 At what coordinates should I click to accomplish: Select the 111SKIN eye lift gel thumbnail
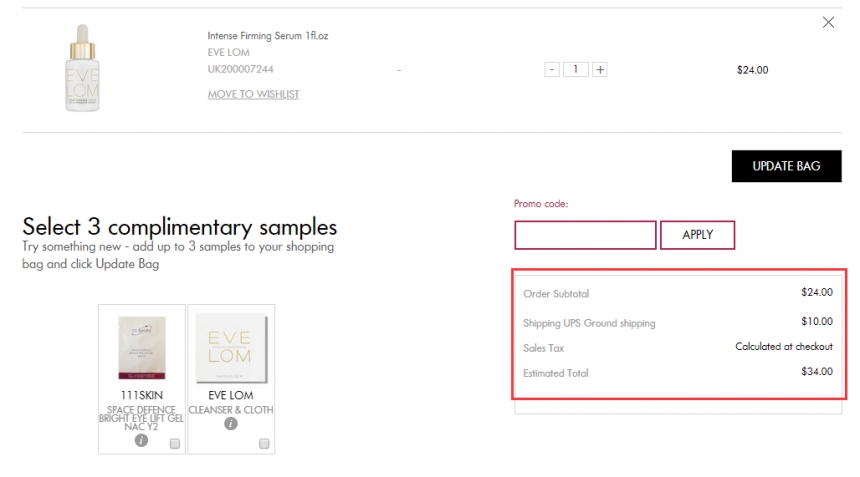(142, 348)
